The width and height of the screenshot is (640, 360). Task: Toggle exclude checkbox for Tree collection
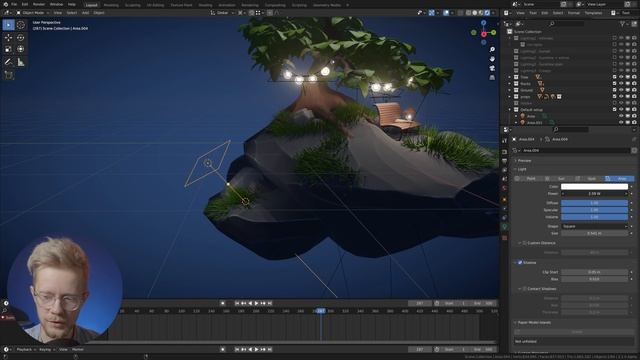[x=615, y=77]
